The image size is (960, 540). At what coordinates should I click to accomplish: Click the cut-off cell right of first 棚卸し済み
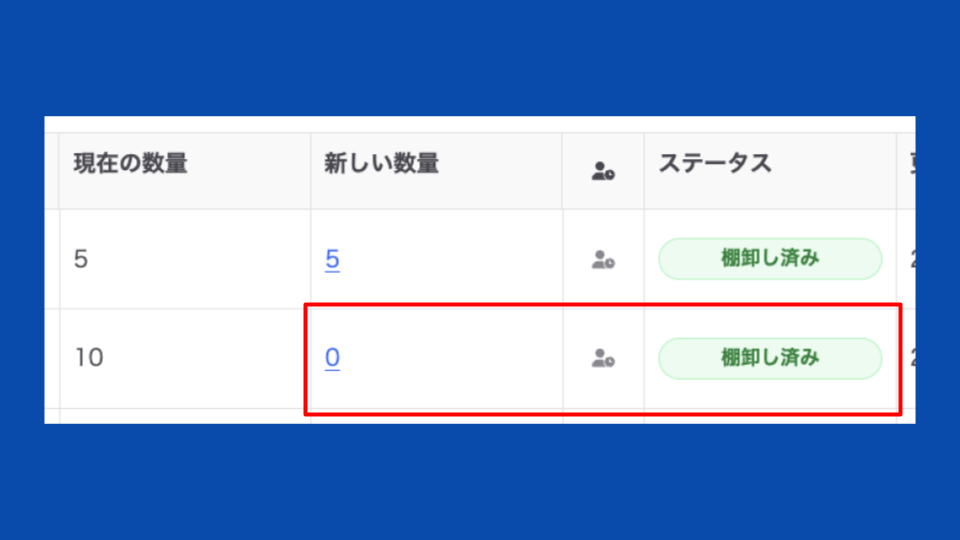(x=907, y=260)
